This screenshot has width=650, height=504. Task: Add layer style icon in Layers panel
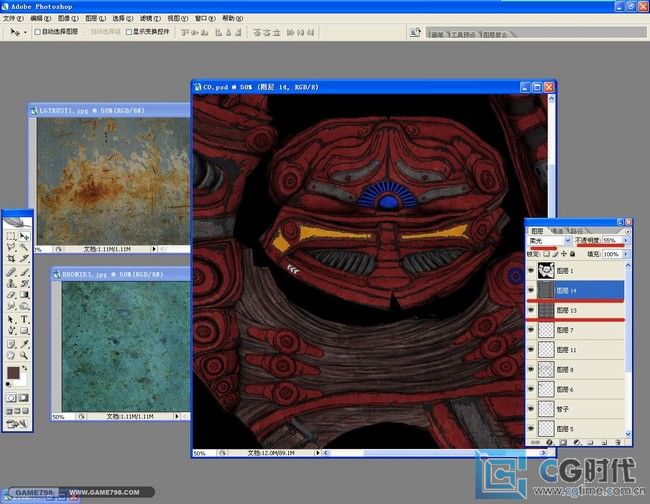pyautogui.click(x=550, y=442)
